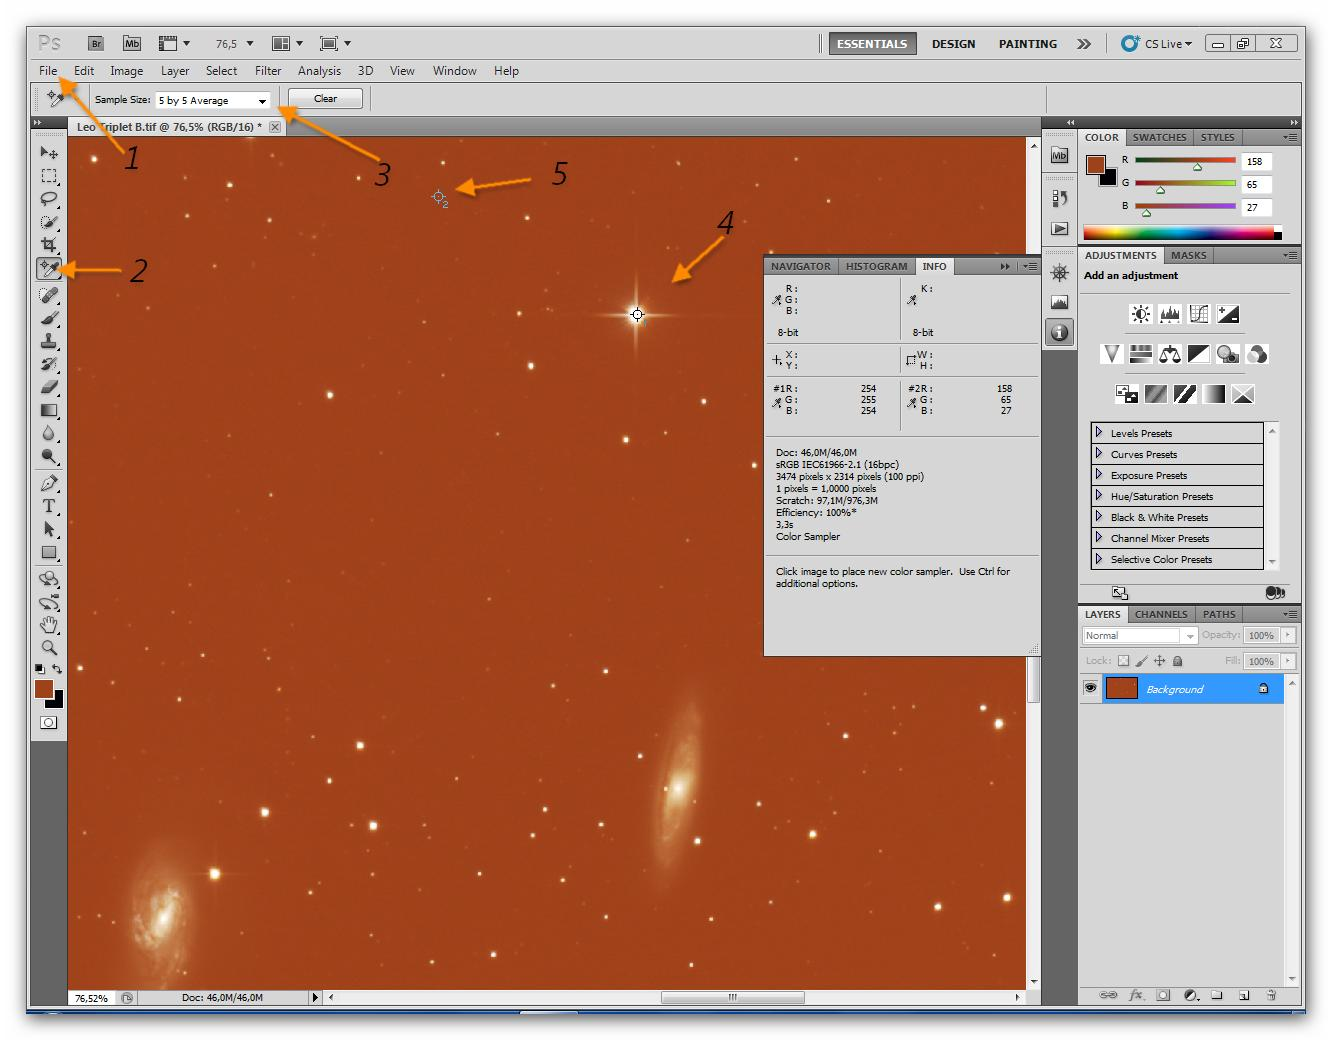The width and height of the screenshot is (1332, 1040).
Task: Add a Levels adjustment
Action: tap(1169, 314)
